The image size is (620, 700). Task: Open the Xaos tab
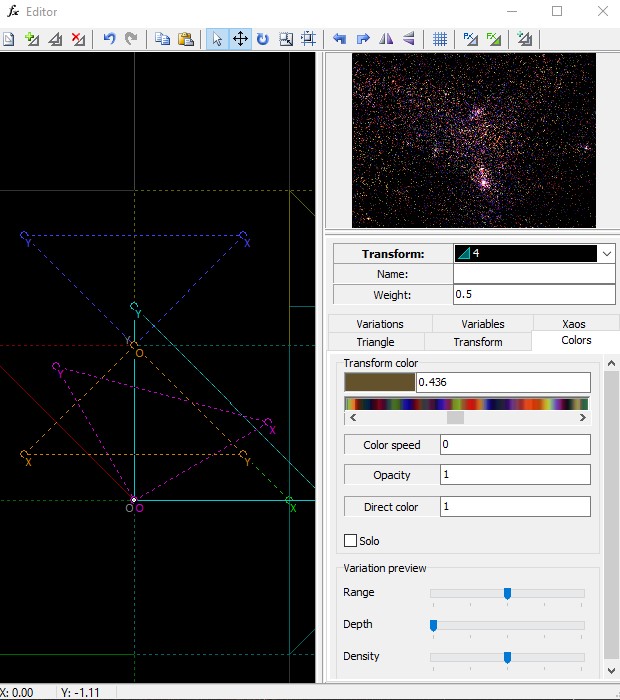pos(574,324)
